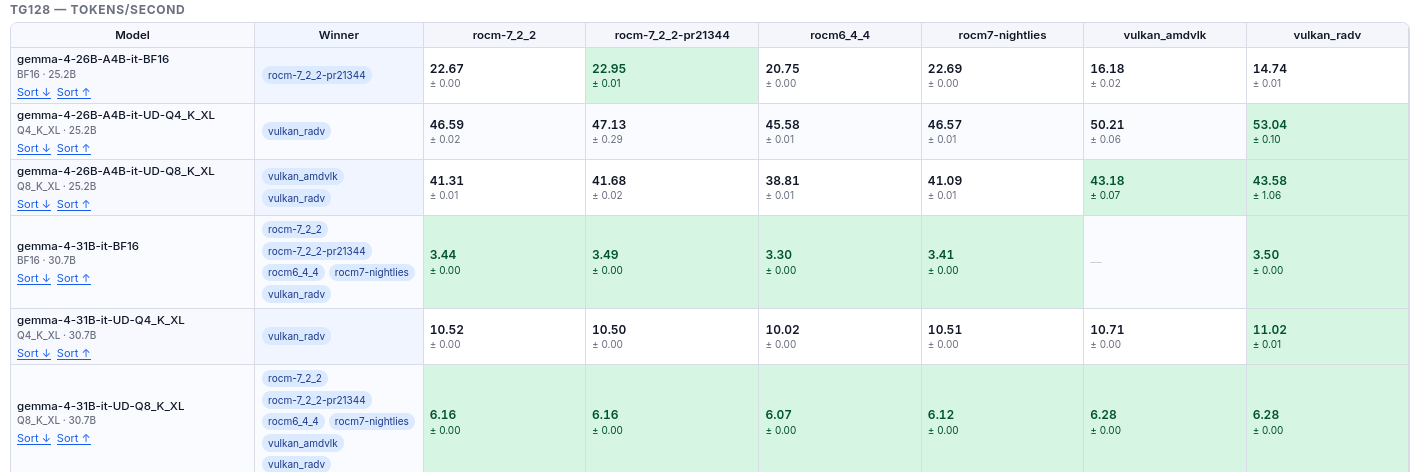
Task: Click the vulkan_radv column header
Action: click(x=1327, y=35)
